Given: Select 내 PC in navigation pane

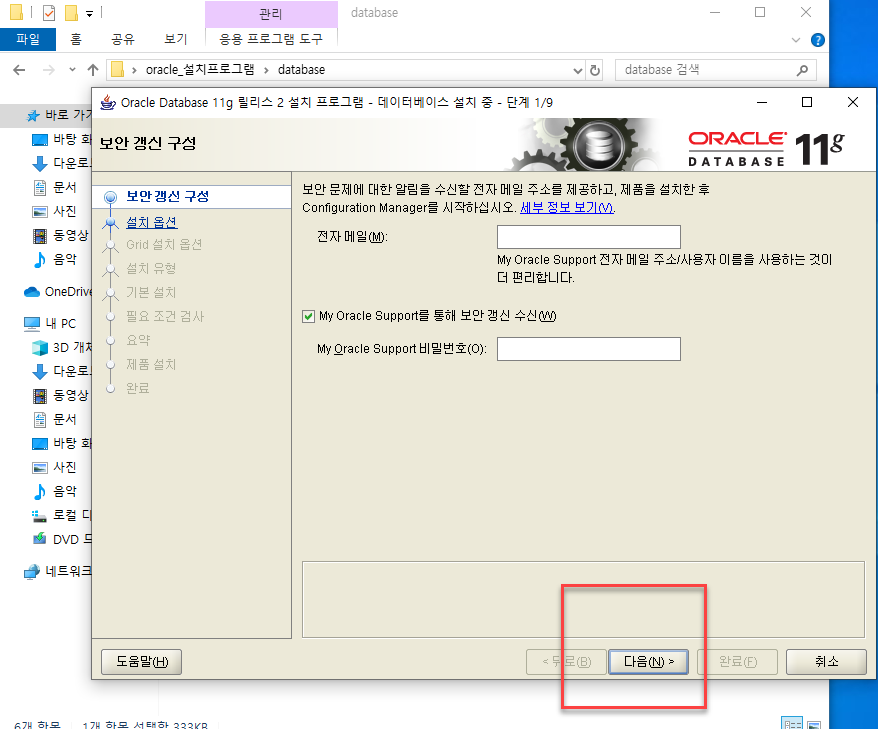Looking at the screenshot, I should pyautogui.click(x=50, y=323).
